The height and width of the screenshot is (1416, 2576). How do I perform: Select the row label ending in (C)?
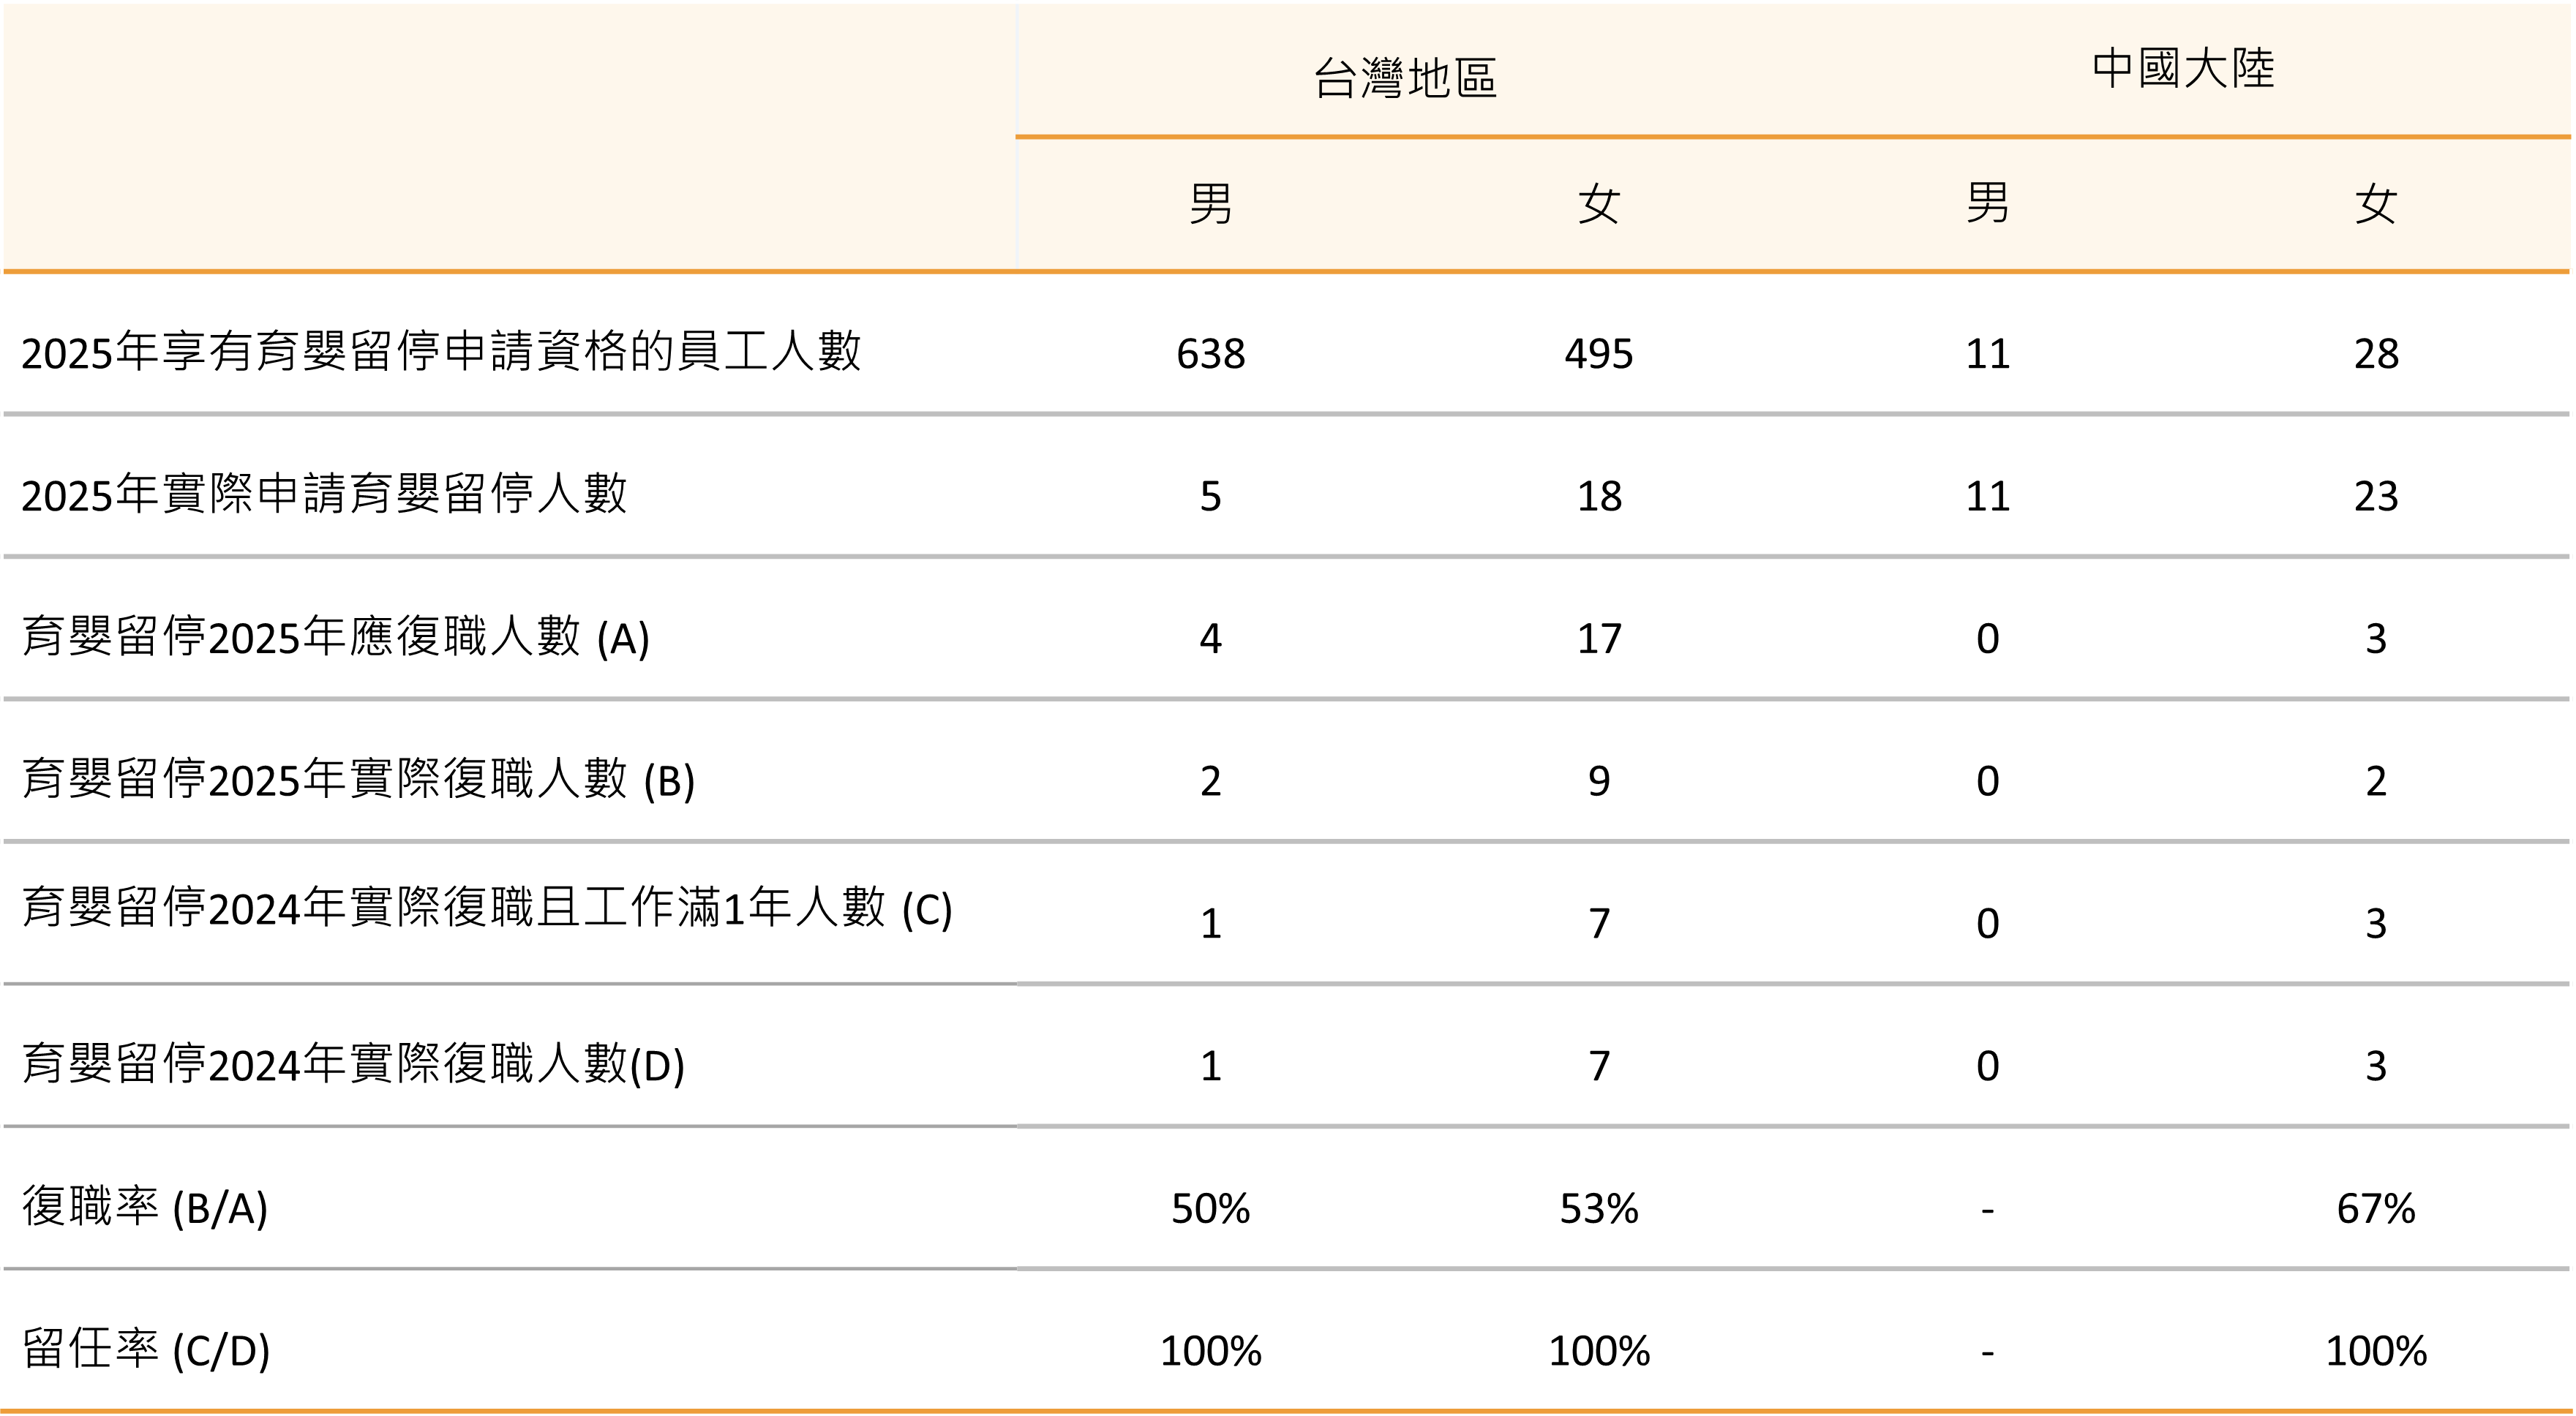click(x=487, y=908)
